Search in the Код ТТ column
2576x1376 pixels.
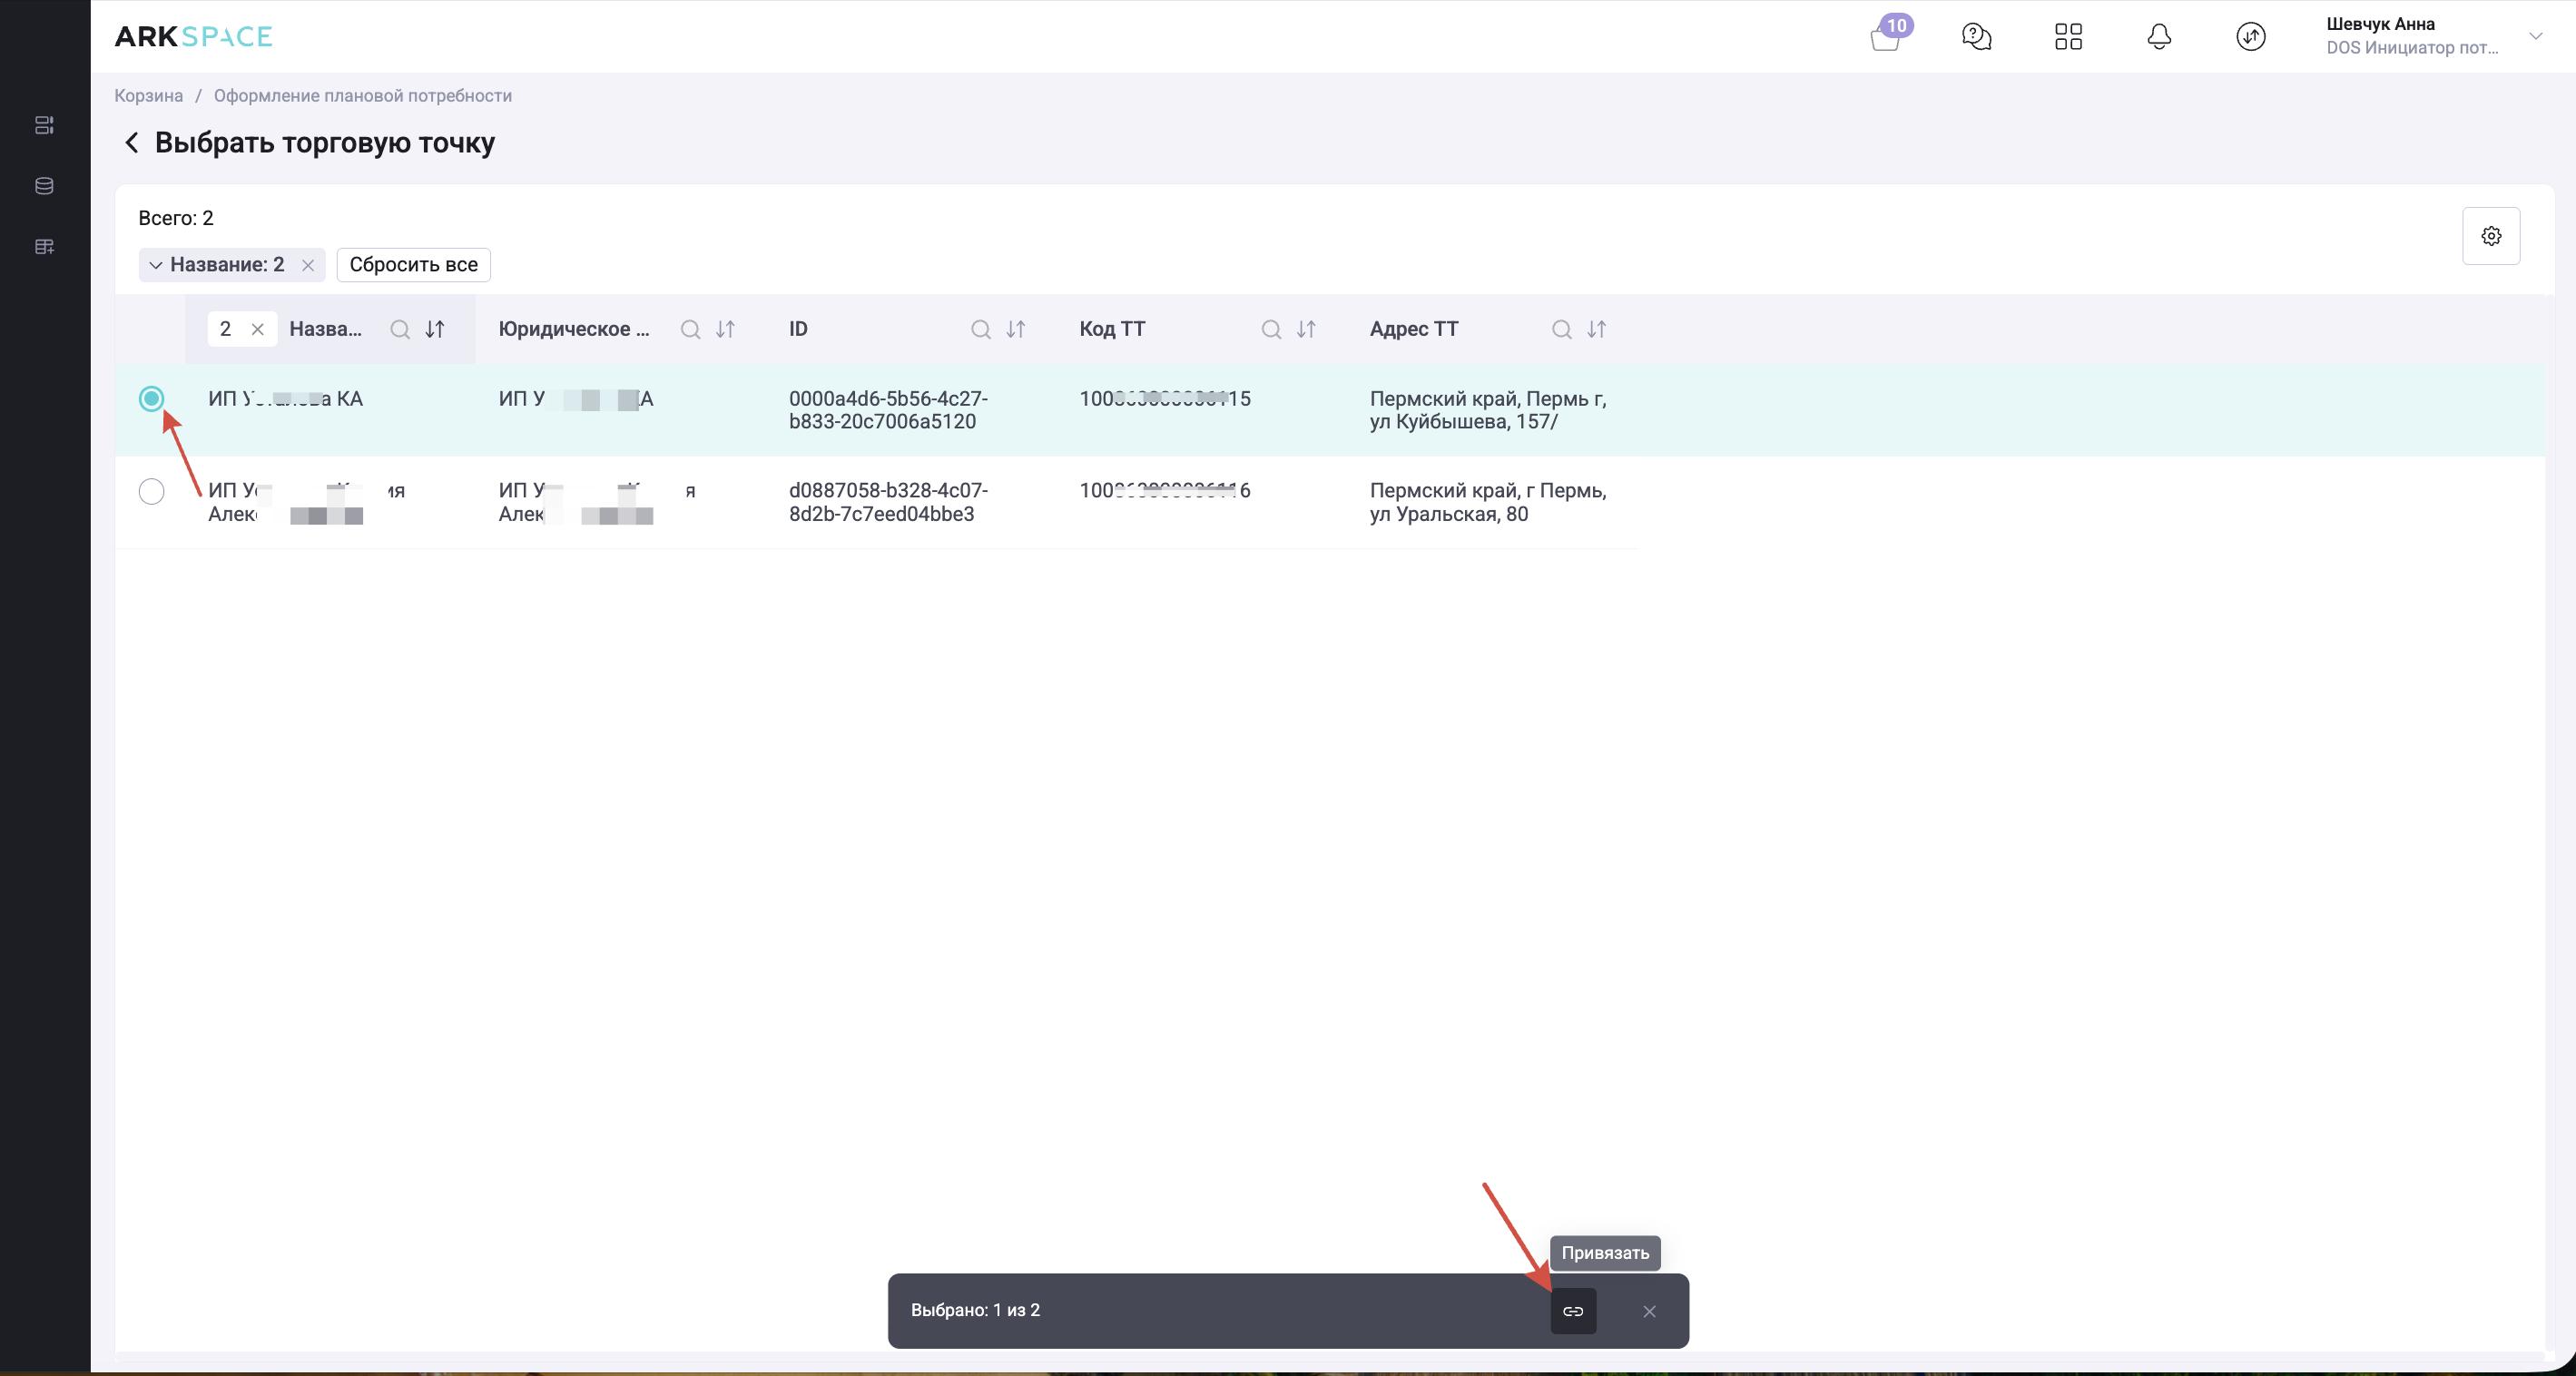point(1271,329)
